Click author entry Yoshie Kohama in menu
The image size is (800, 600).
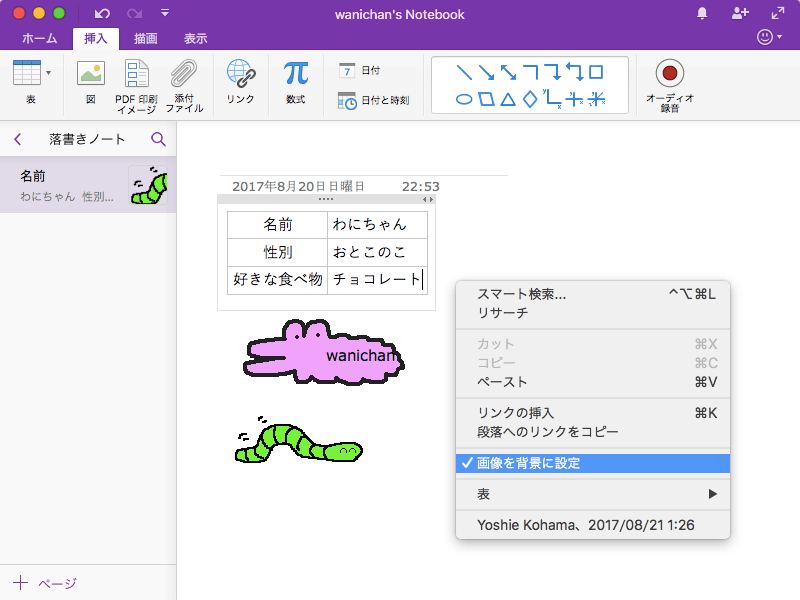click(x=593, y=525)
